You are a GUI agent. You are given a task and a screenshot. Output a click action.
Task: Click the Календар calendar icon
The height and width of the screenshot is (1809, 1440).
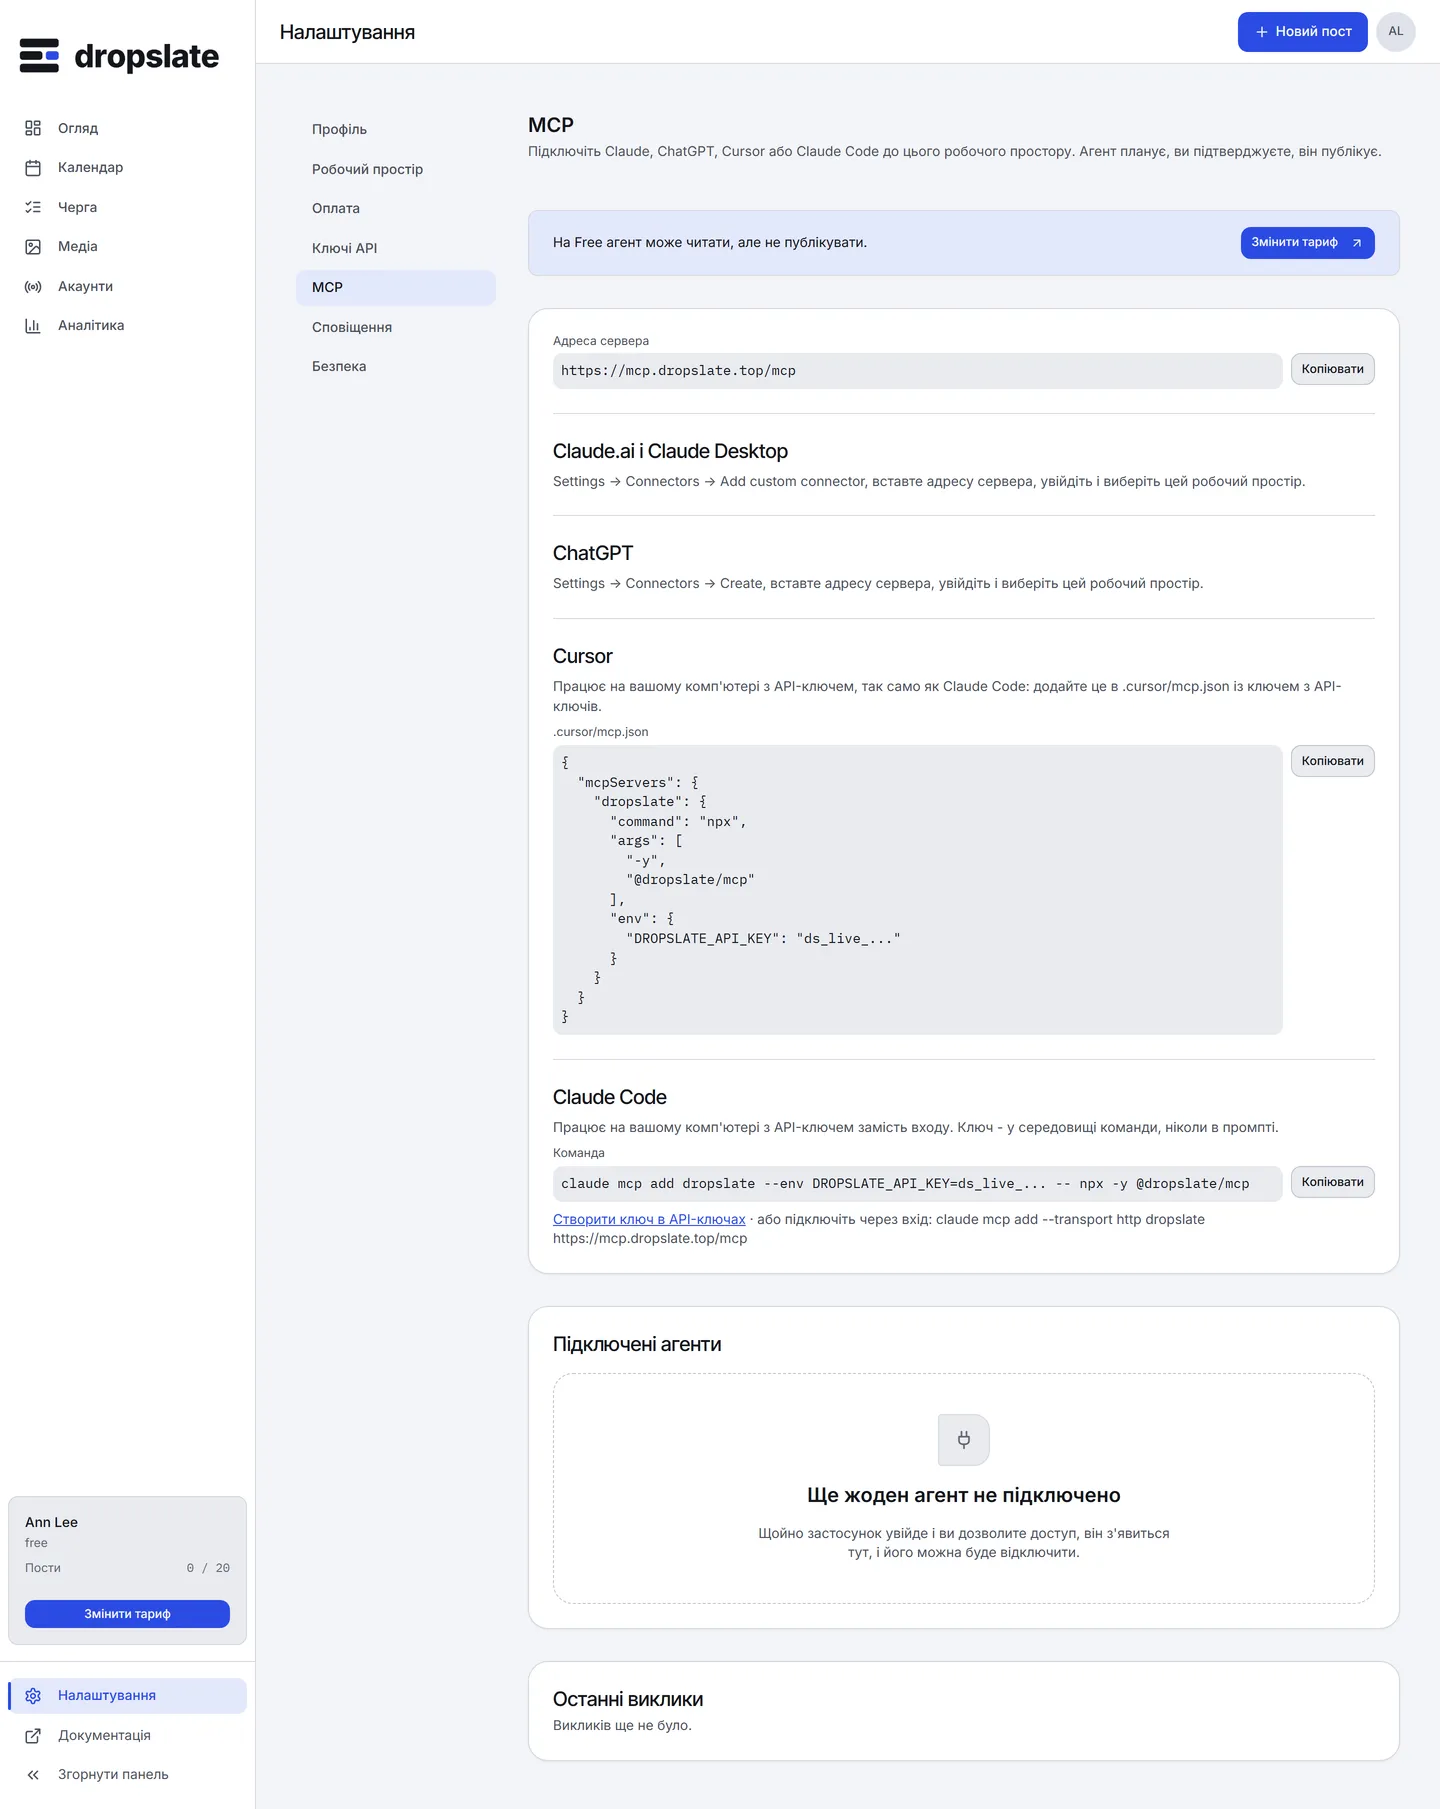tap(33, 168)
